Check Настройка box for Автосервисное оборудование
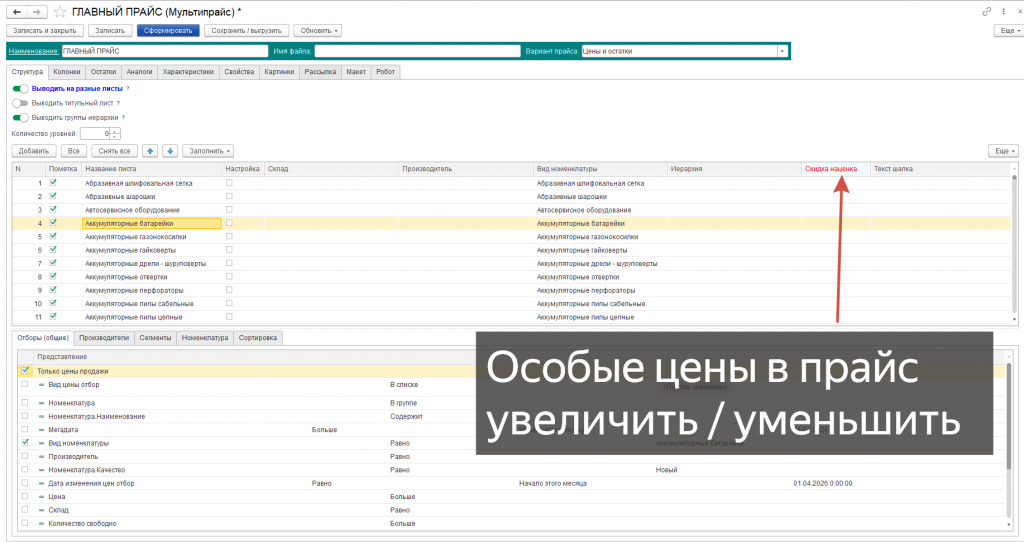1024x542 pixels. [229, 210]
